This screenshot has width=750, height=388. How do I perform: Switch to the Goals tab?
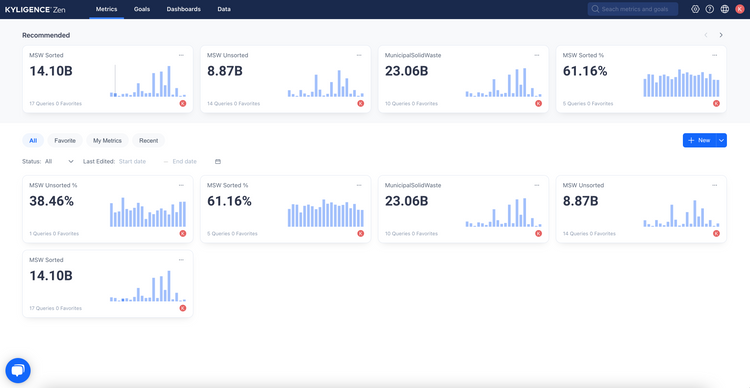point(142,9)
